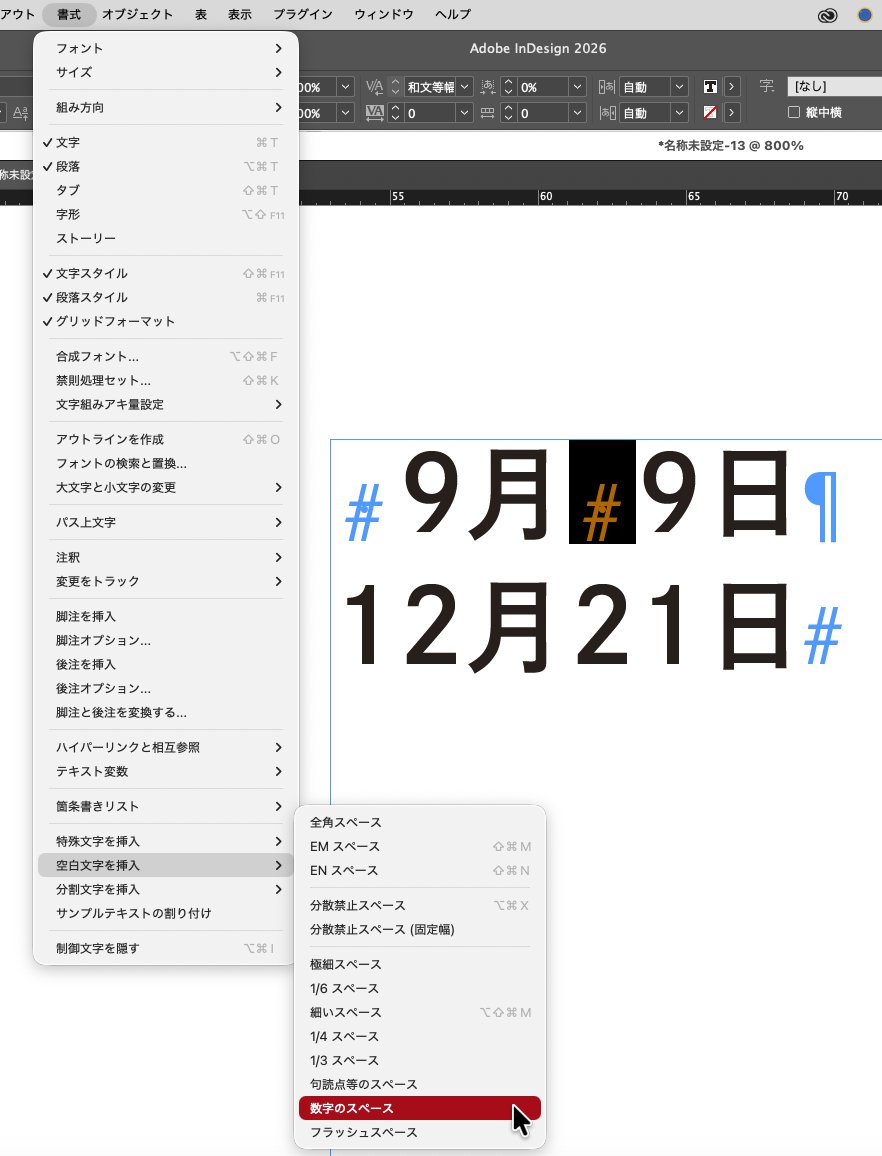Click the character style 字 icon
Viewport: 882px width, 1156px height.
click(x=767, y=86)
